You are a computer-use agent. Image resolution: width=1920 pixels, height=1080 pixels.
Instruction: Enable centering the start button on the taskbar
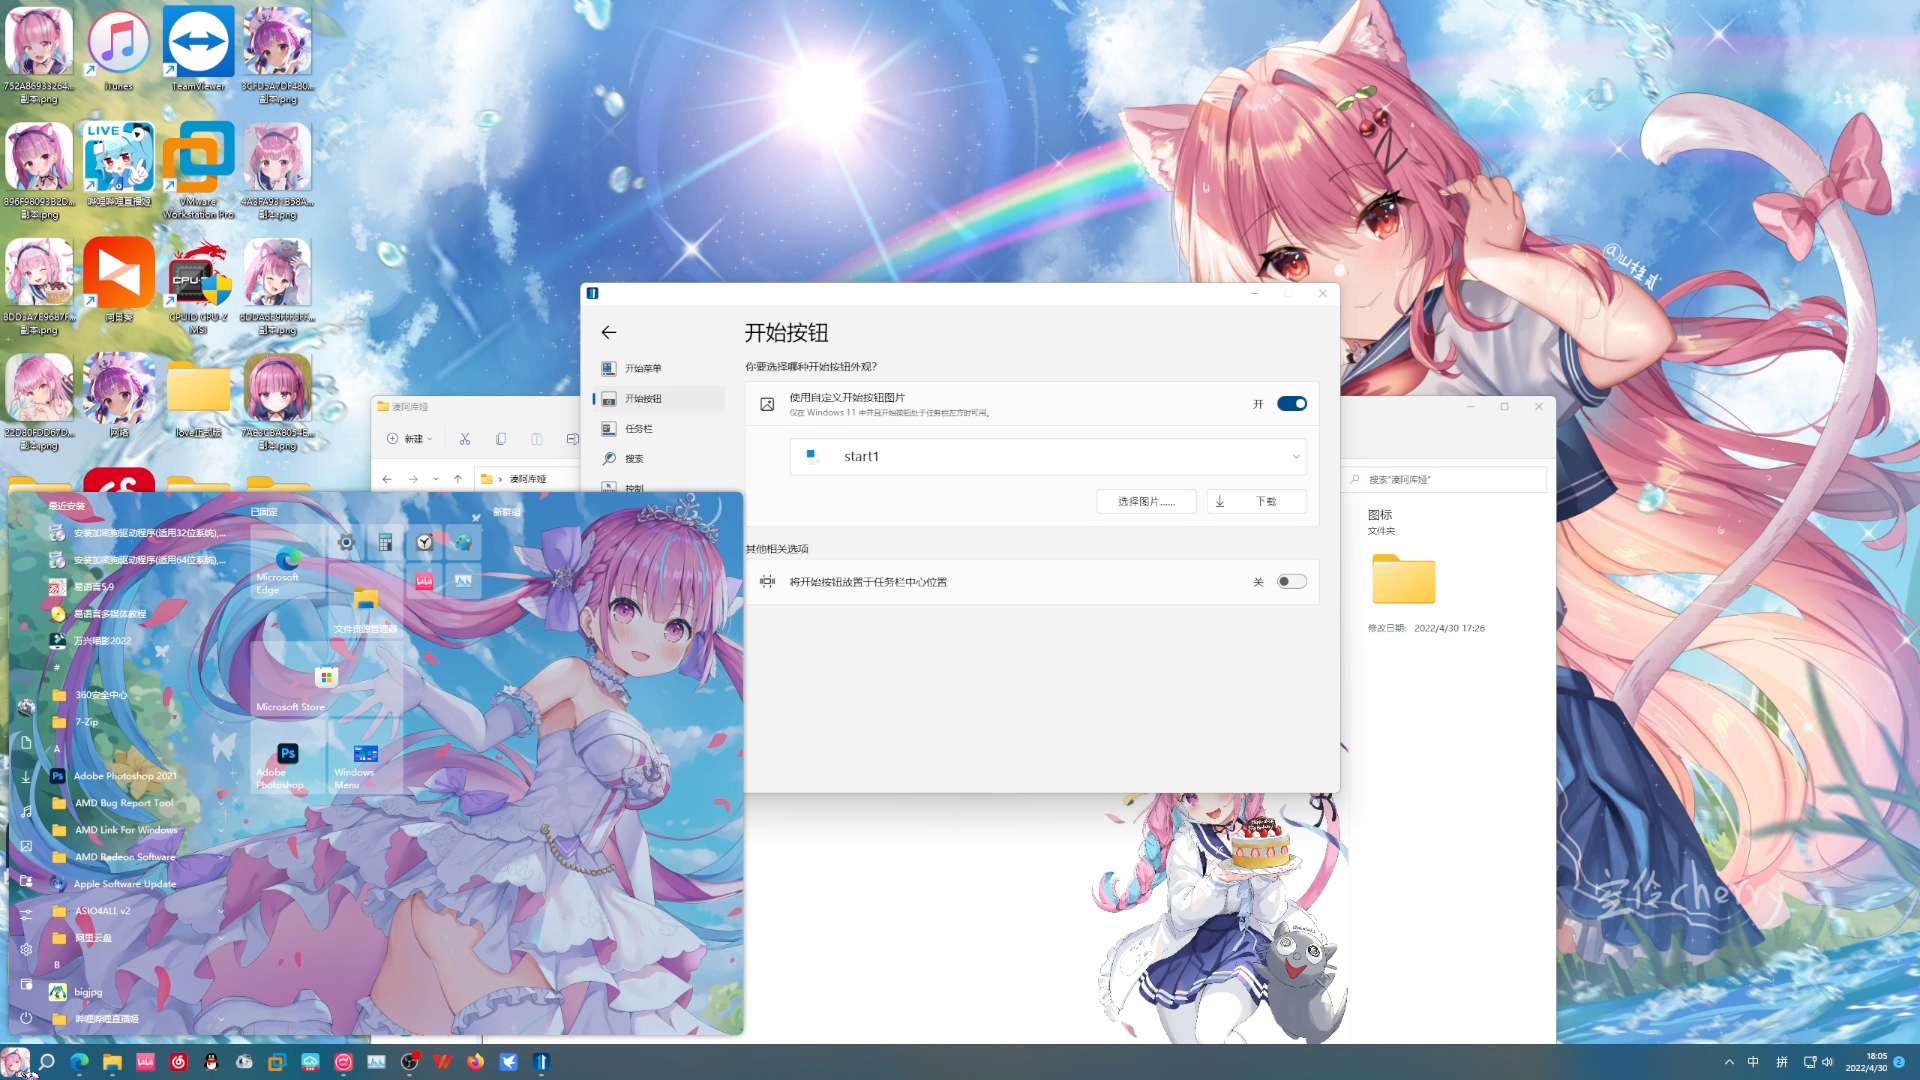(x=1291, y=582)
